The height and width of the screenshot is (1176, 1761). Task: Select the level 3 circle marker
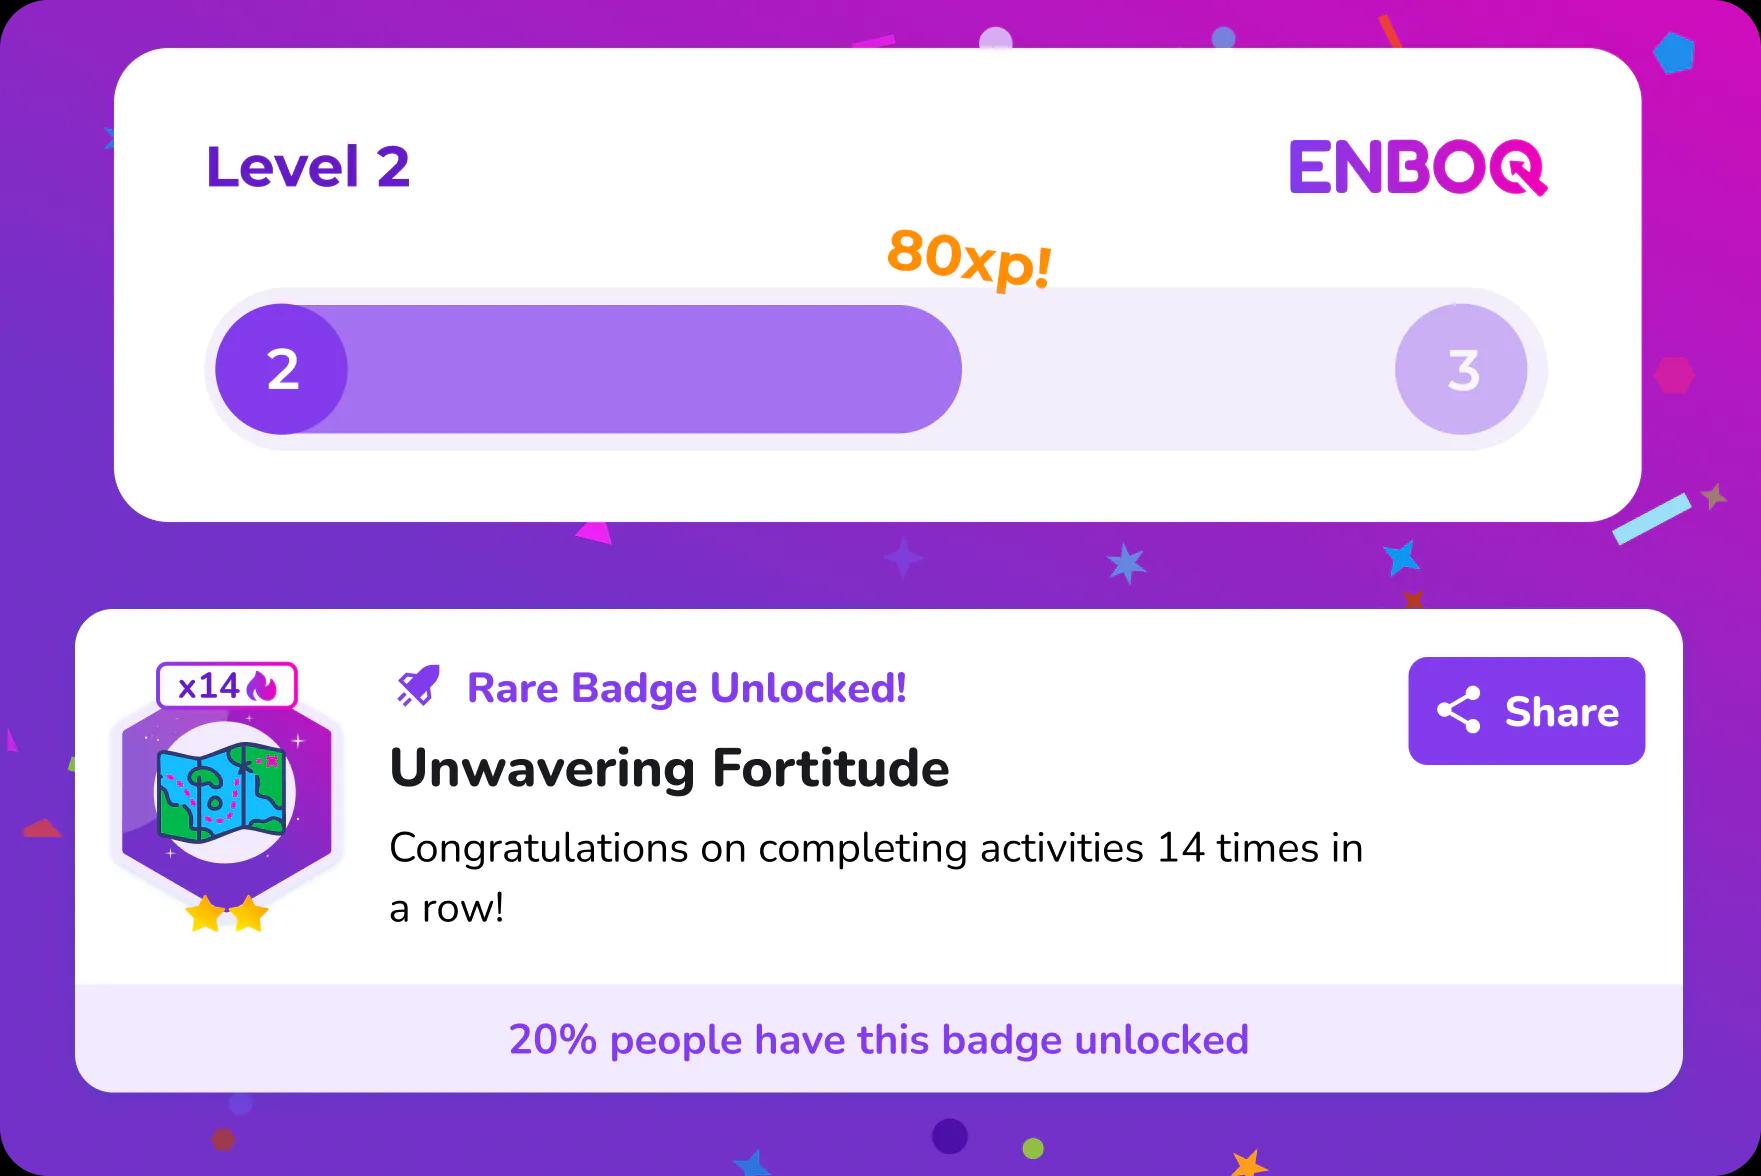click(1461, 369)
